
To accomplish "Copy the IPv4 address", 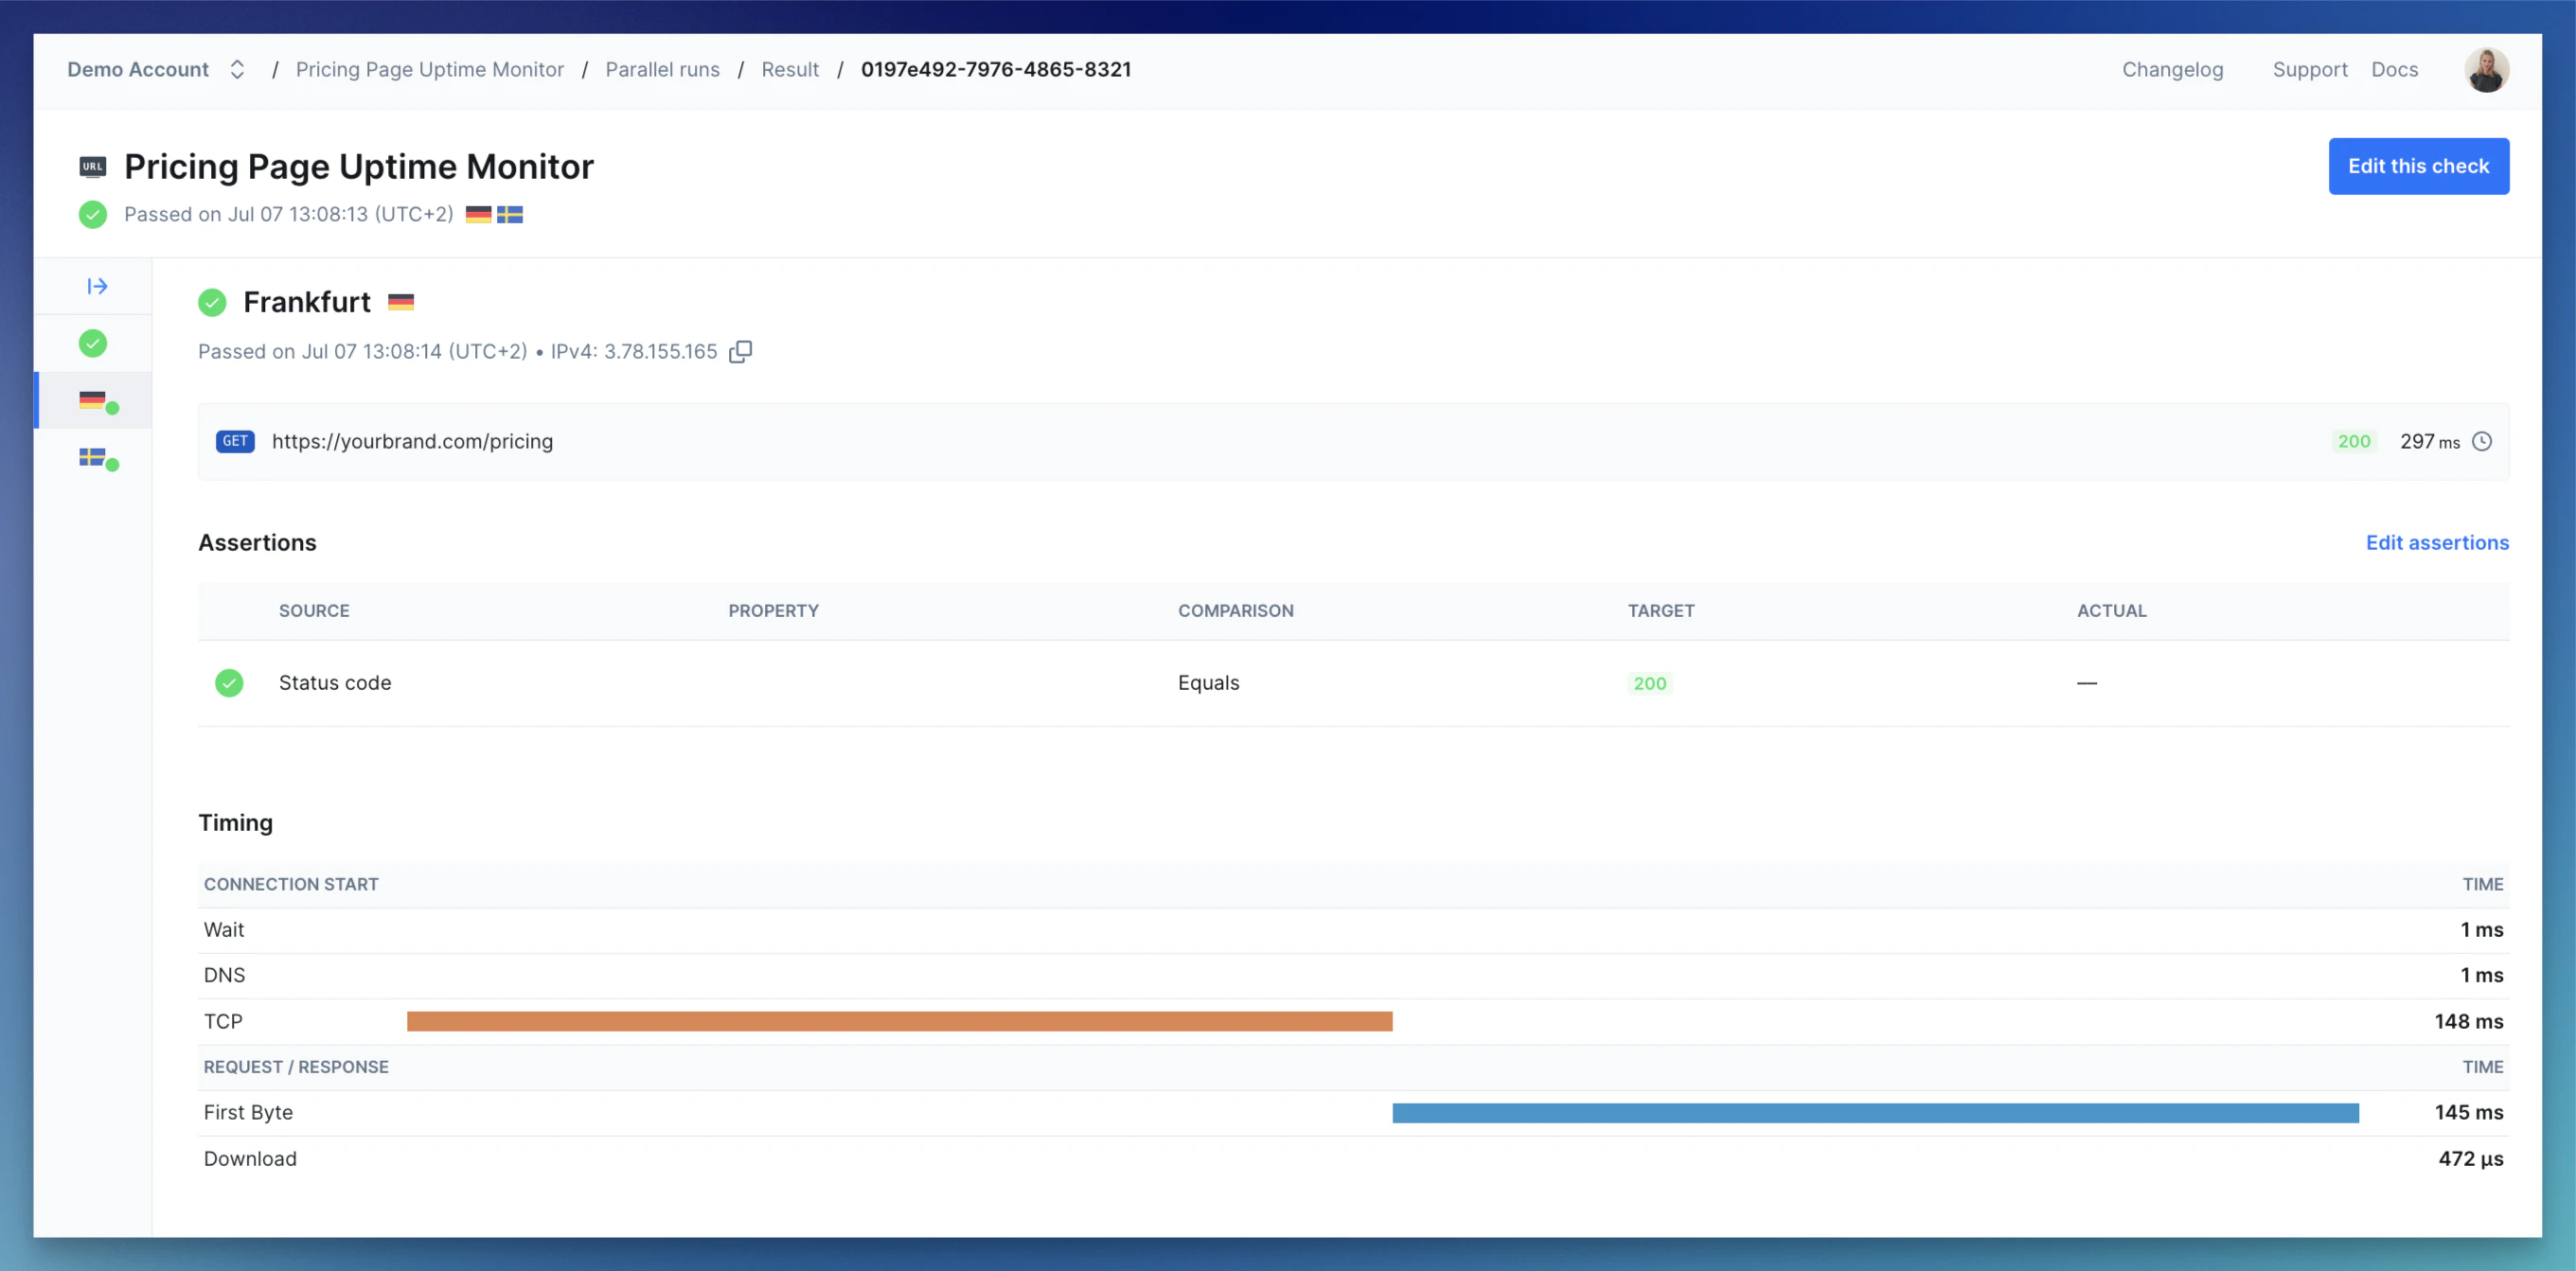I will coord(740,351).
